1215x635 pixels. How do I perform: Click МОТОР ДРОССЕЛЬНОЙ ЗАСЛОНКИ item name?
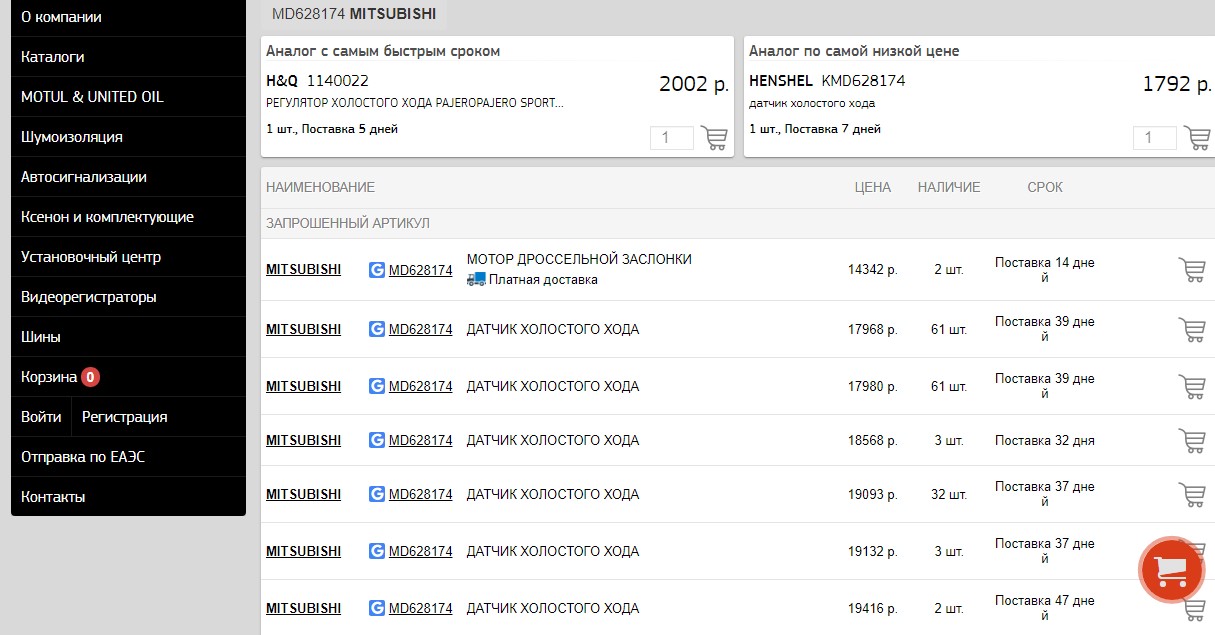click(x=579, y=259)
